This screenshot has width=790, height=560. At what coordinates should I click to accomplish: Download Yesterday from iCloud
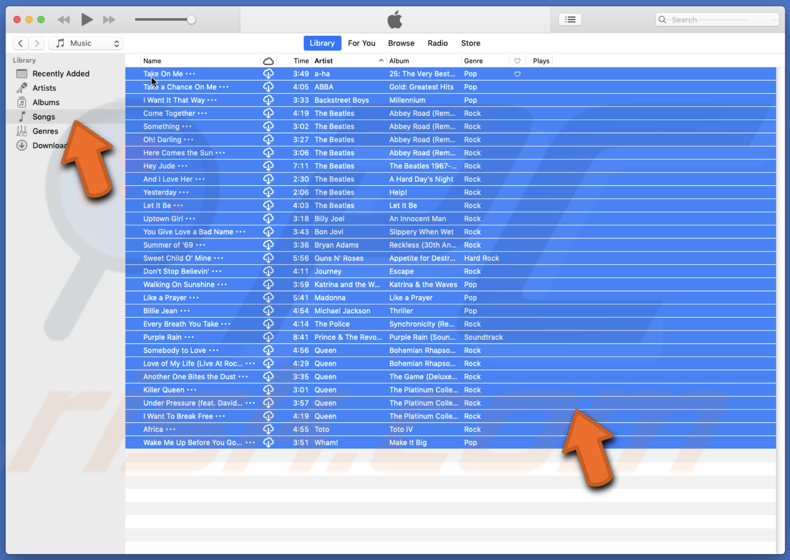click(268, 193)
